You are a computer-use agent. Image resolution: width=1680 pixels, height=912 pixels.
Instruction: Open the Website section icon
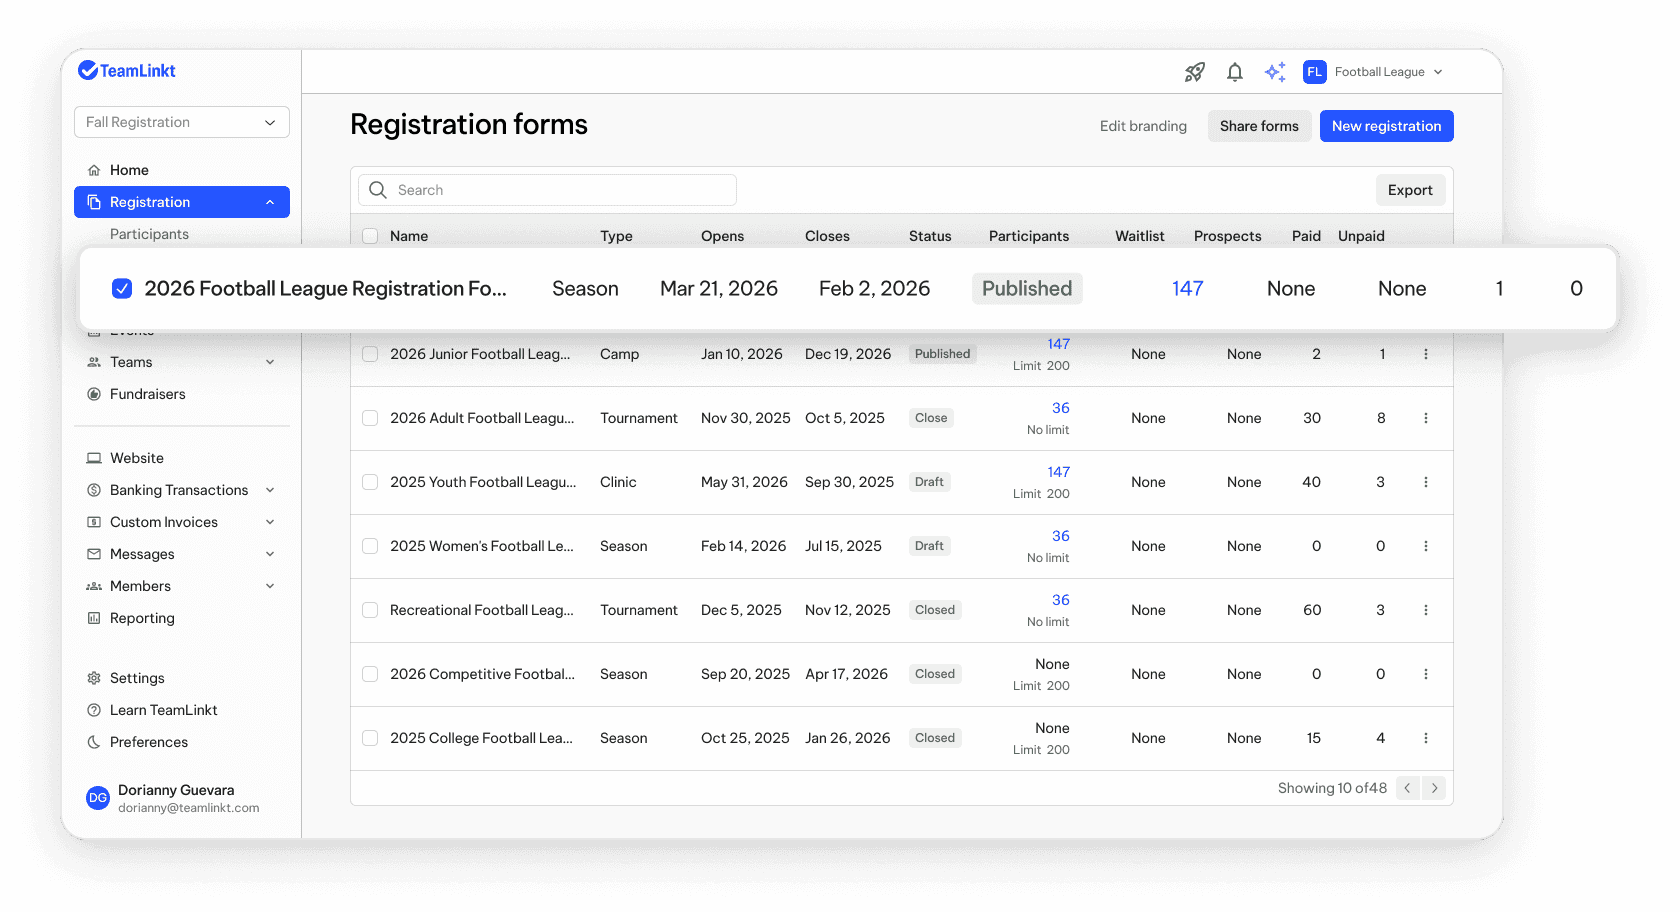(93, 457)
